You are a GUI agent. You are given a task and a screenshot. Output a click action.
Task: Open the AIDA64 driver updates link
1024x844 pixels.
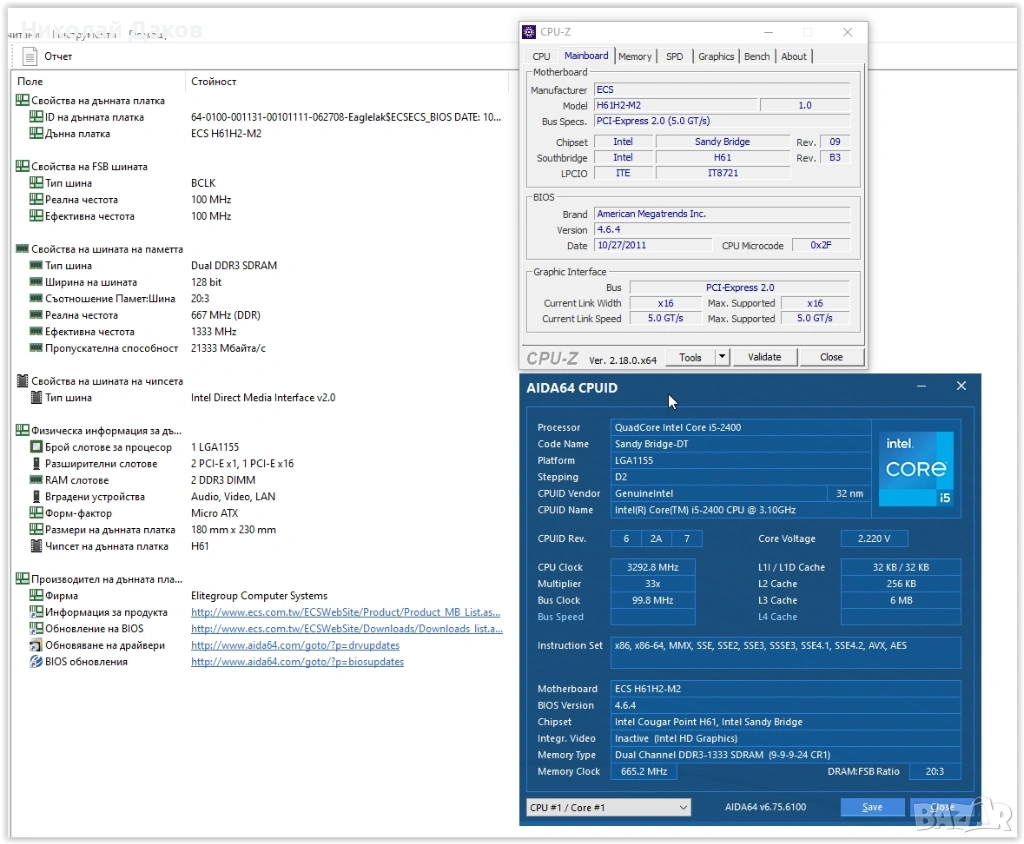295,645
